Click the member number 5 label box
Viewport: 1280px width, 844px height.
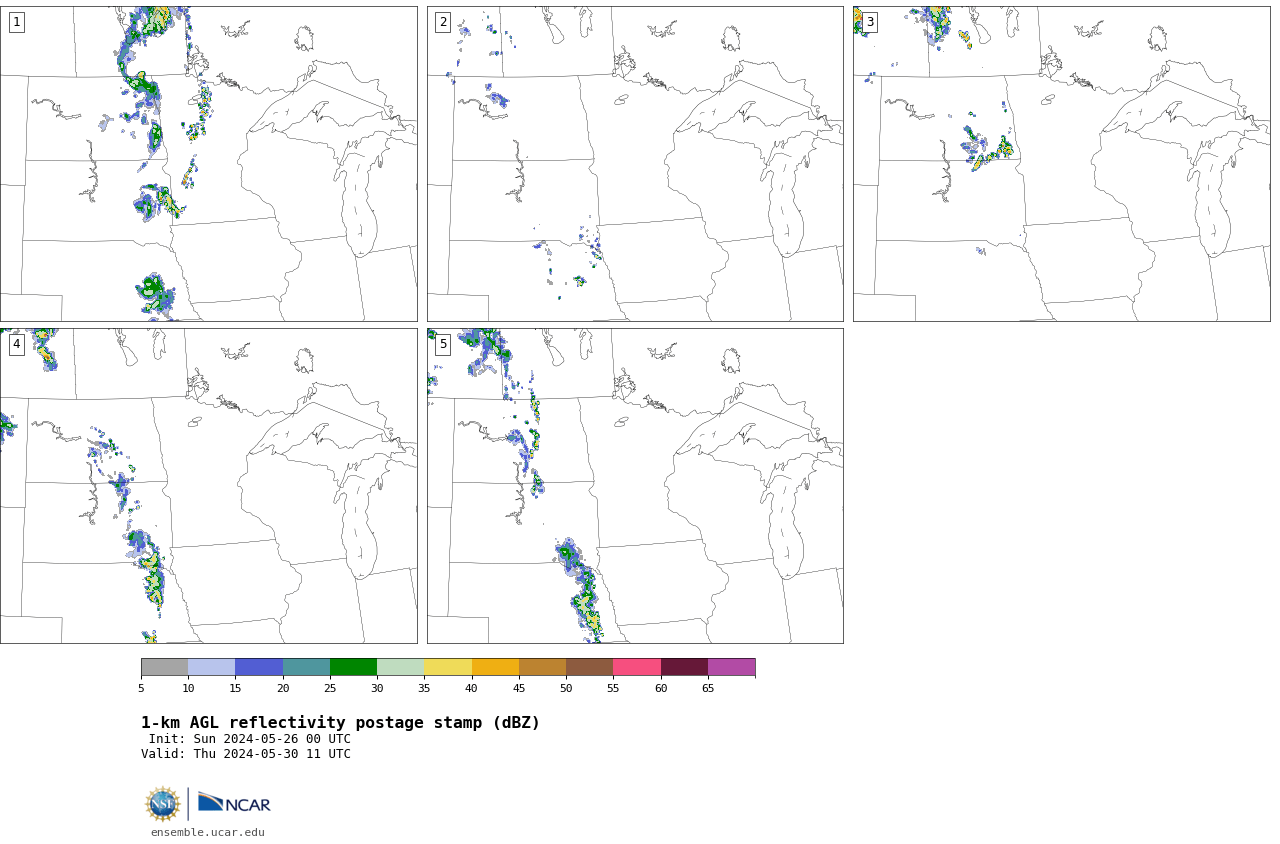coord(443,344)
